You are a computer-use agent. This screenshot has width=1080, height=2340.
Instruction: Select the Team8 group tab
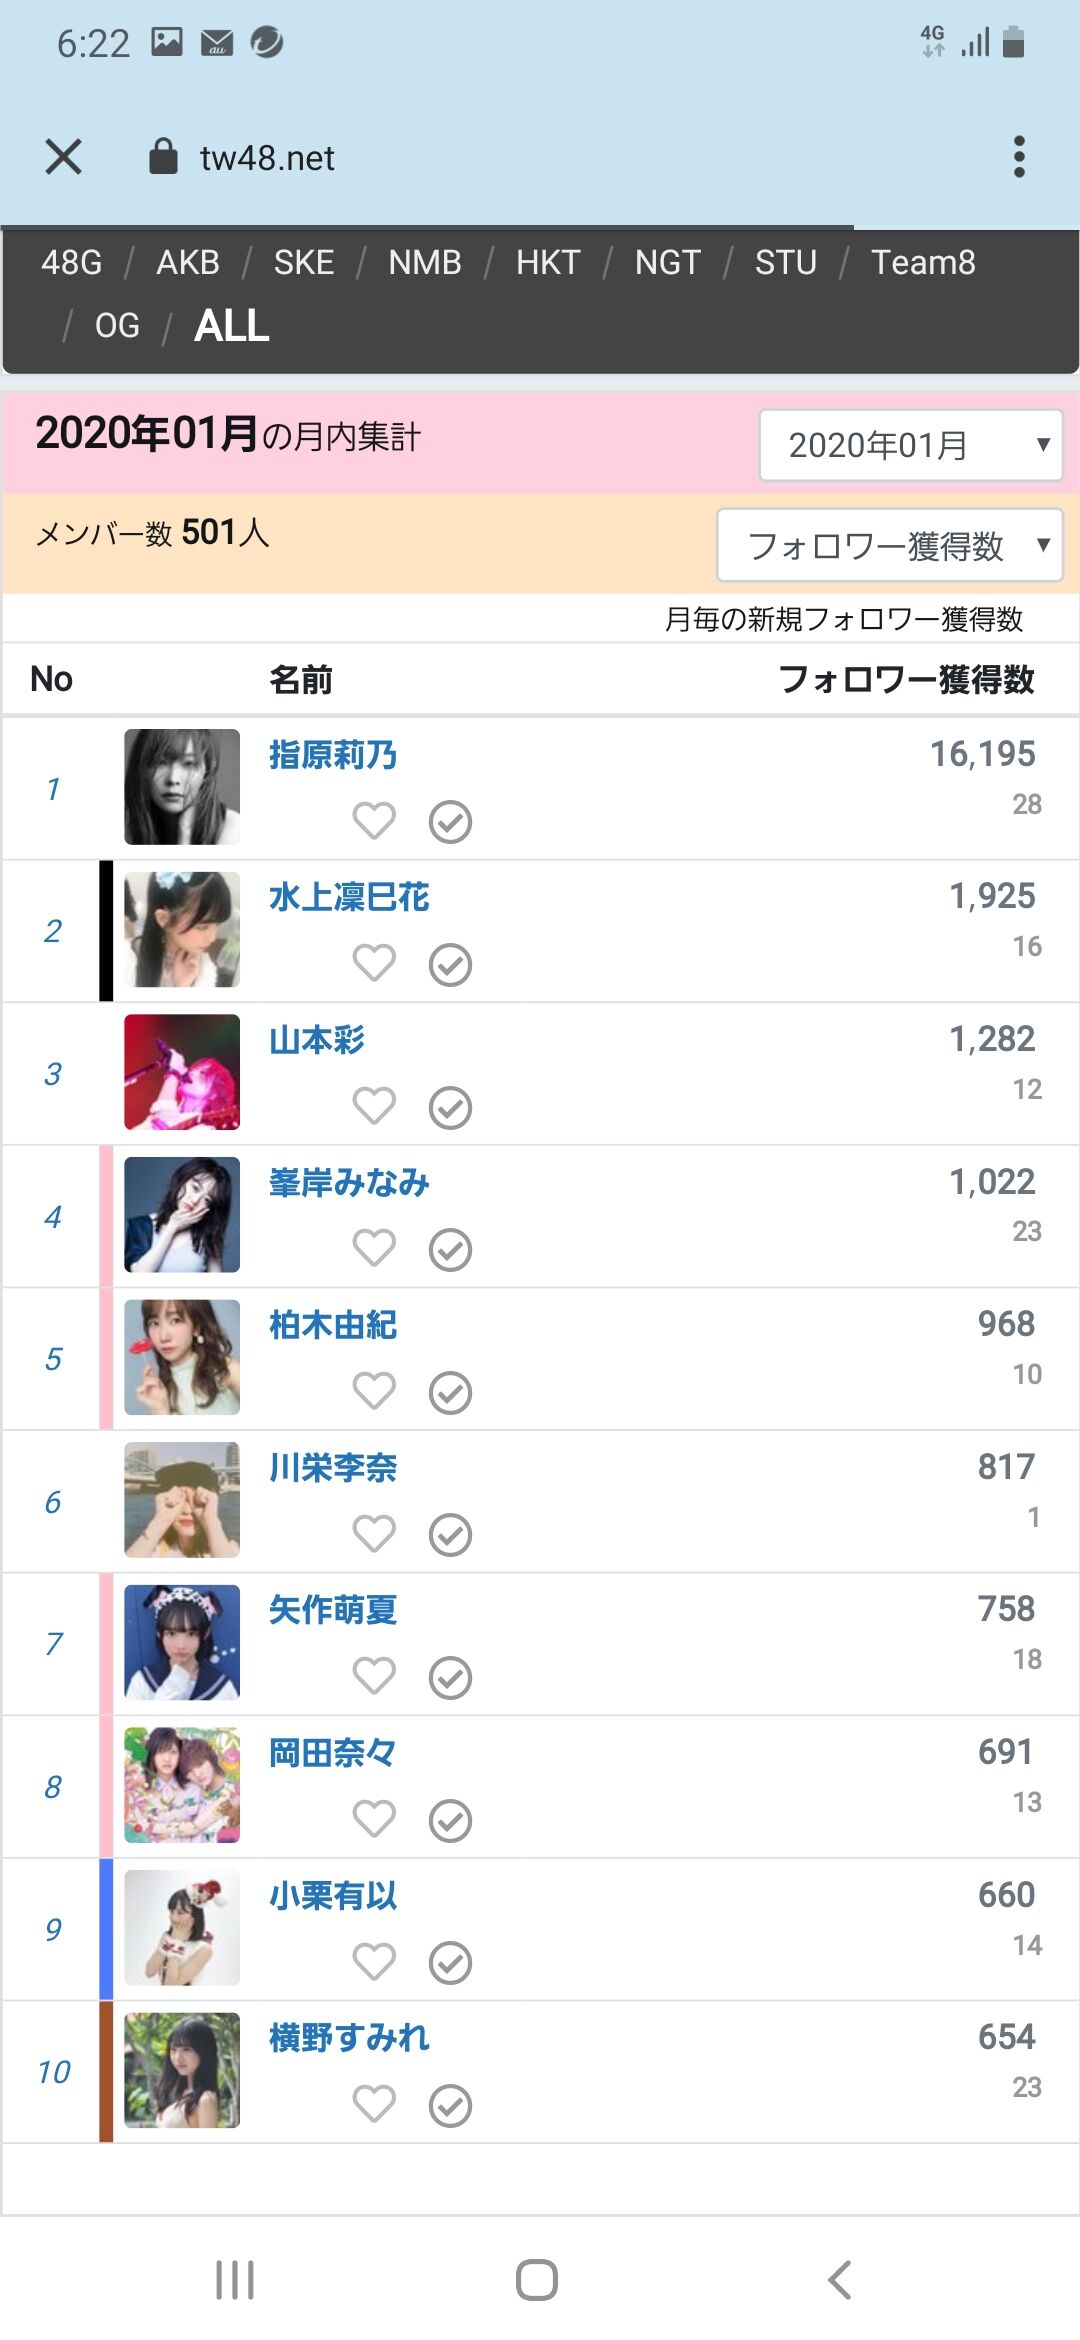click(923, 263)
